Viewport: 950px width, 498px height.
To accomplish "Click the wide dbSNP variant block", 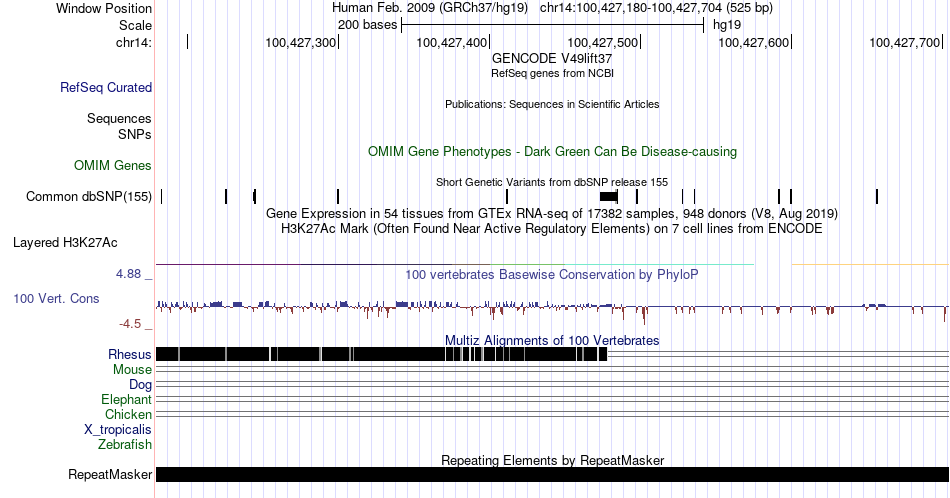I will click(608, 196).
